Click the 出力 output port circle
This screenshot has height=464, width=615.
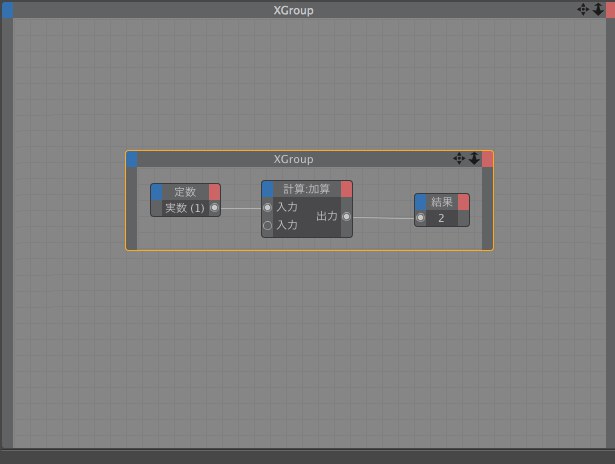pos(346,216)
